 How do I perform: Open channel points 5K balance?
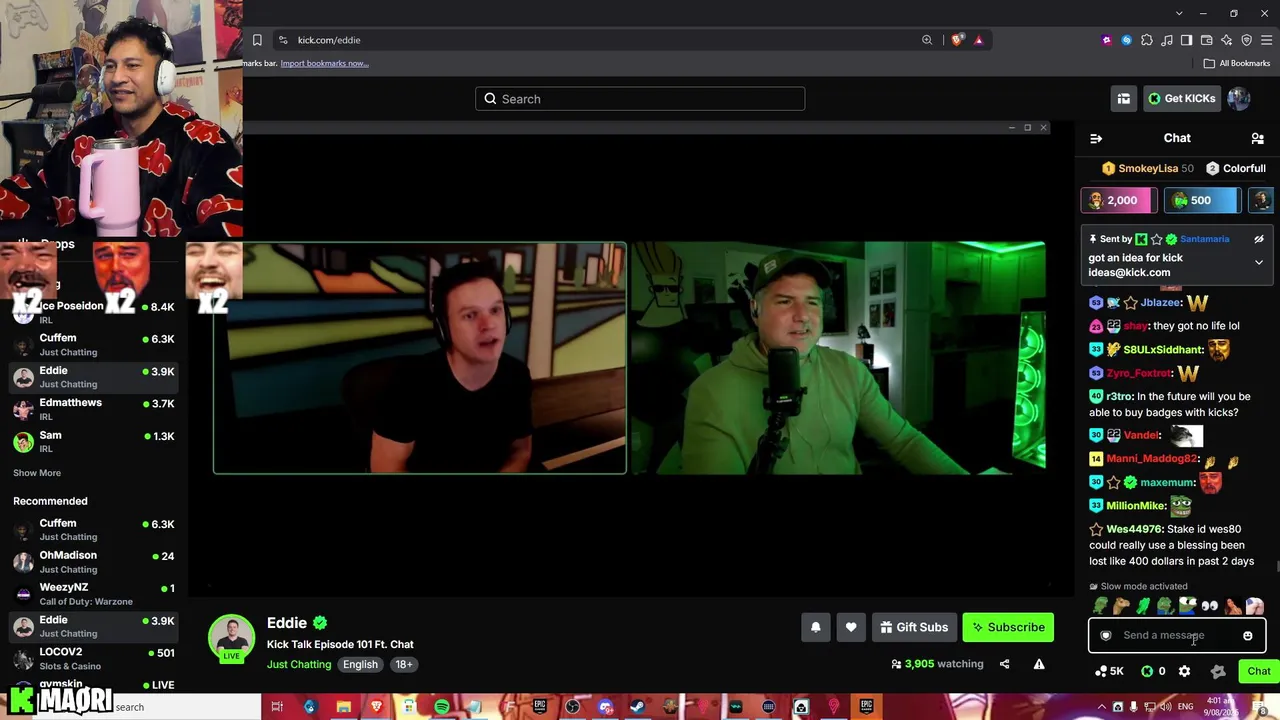[x=1110, y=671]
